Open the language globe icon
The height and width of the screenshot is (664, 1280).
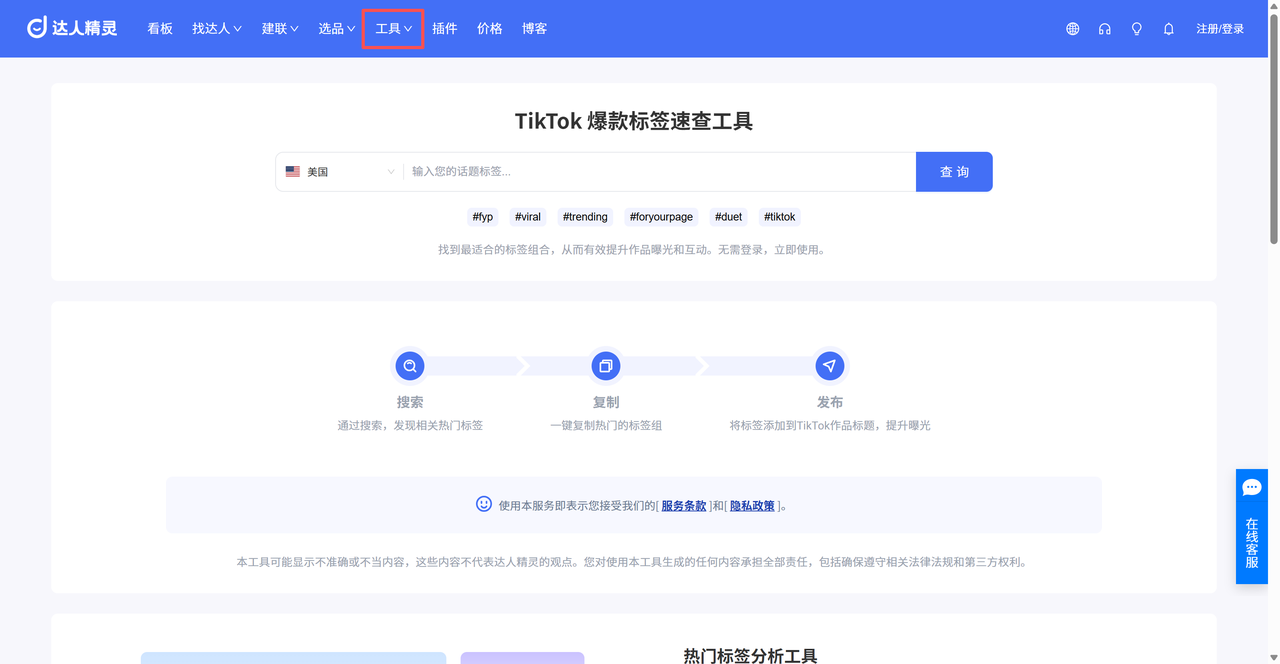click(x=1072, y=29)
